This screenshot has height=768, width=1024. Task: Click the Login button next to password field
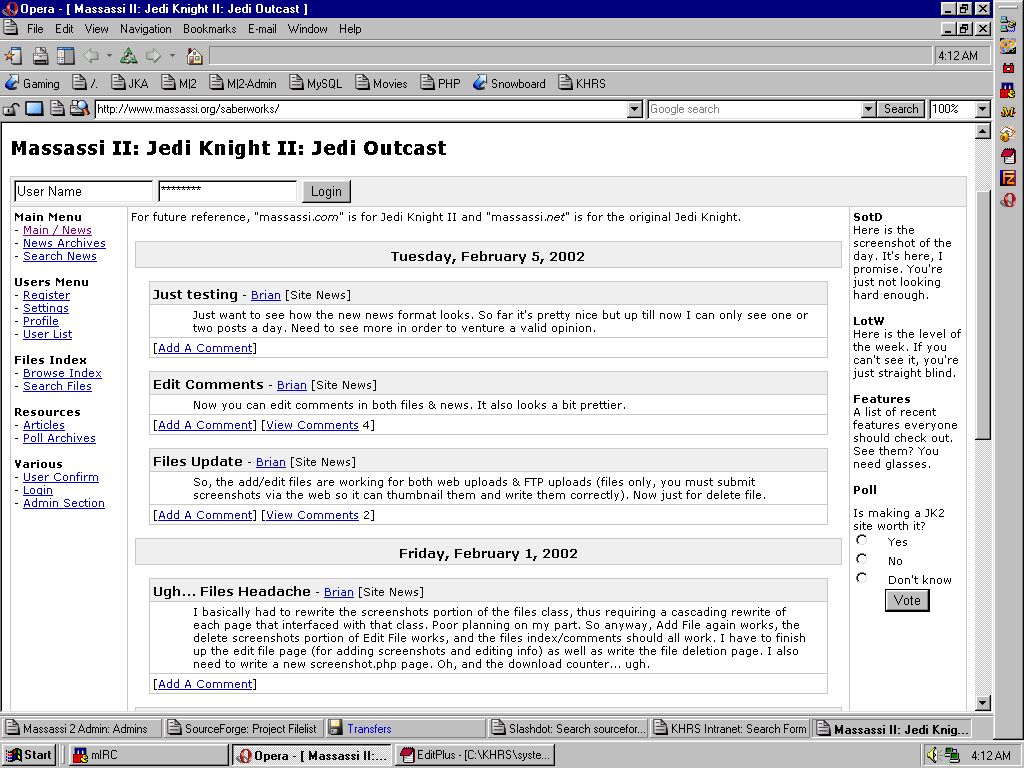[326, 191]
